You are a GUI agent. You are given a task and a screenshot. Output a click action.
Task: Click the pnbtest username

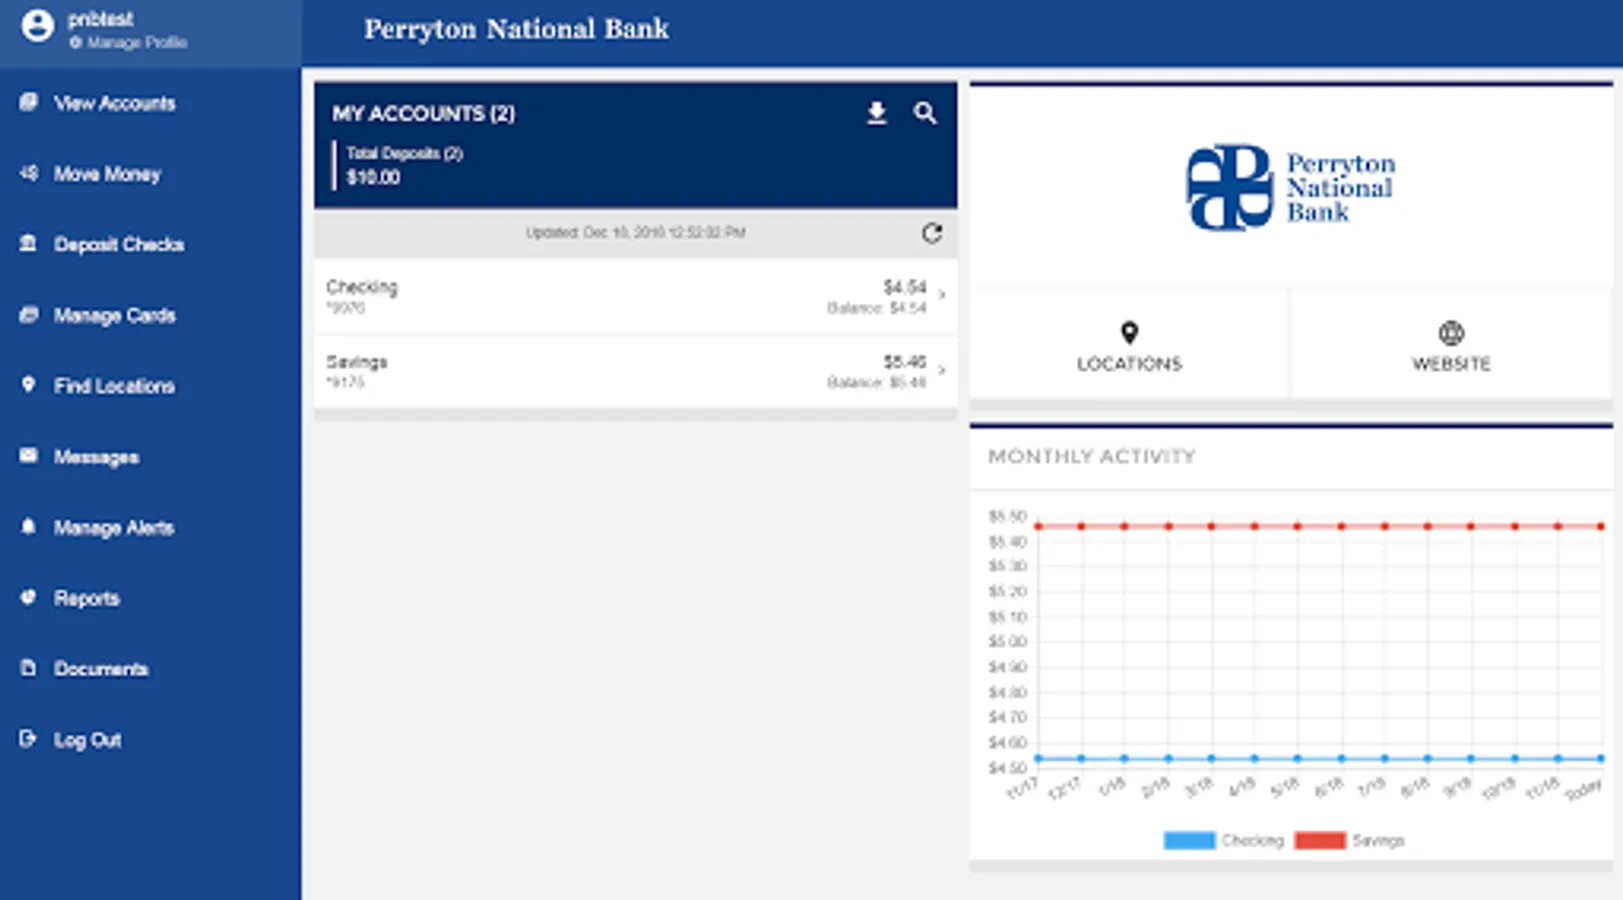point(100,19)
